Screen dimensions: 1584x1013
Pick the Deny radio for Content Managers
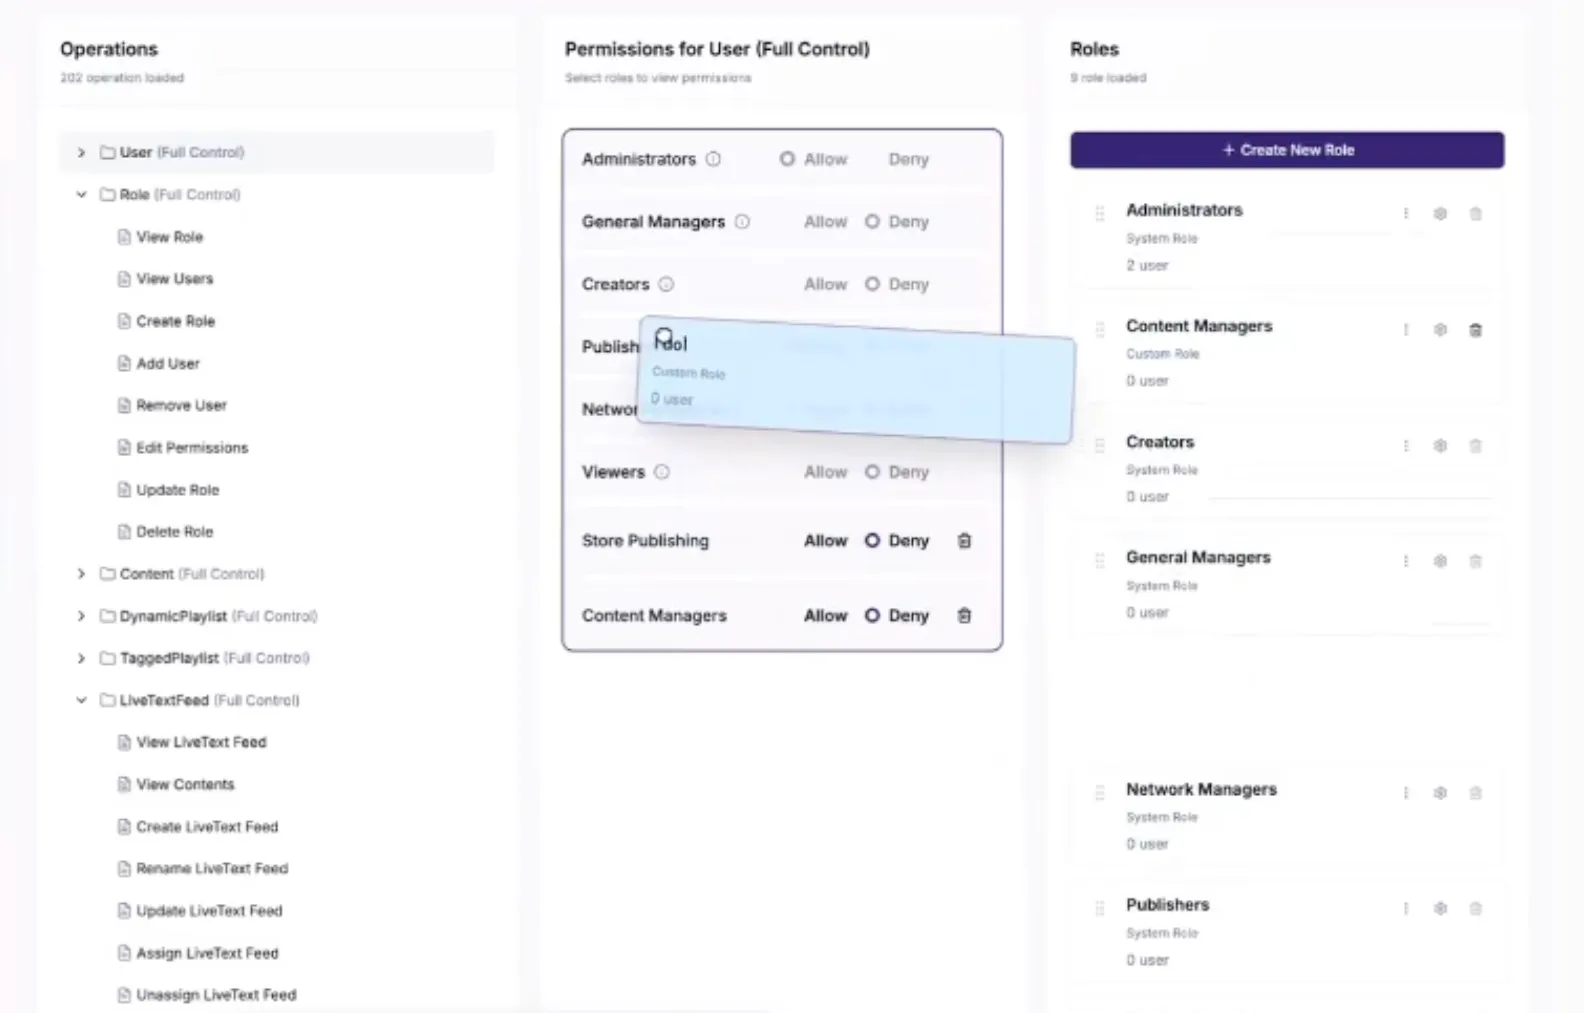(872, 616)
